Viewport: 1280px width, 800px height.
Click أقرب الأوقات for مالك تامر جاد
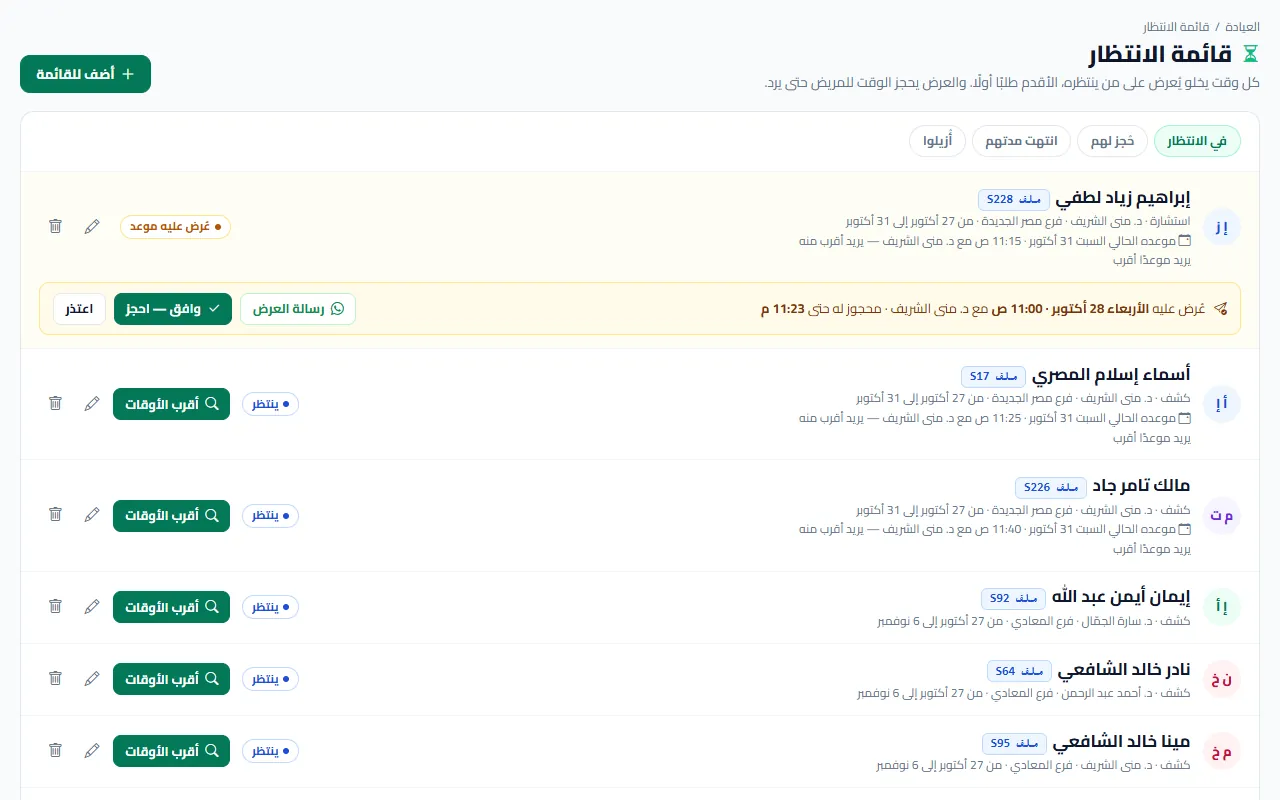click(x=171, y=516)
